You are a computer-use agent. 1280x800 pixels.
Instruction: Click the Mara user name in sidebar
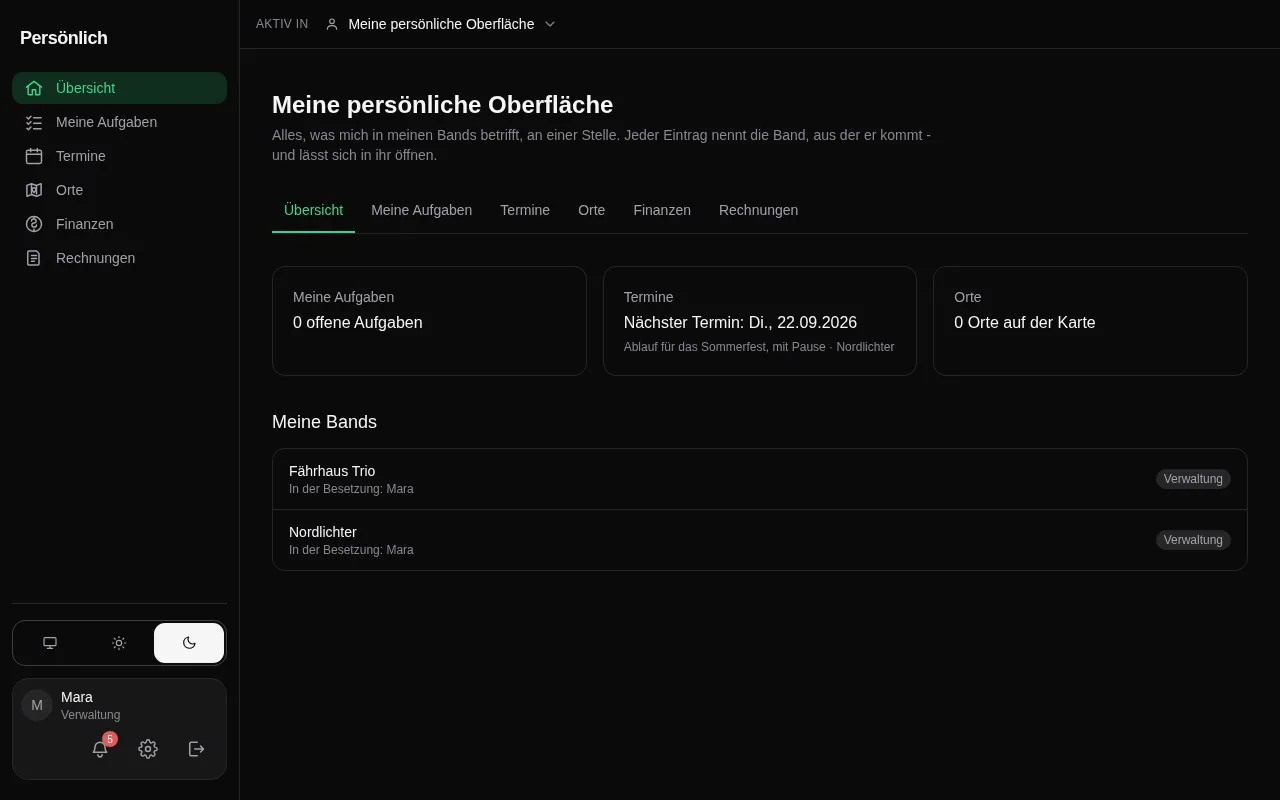77,697
